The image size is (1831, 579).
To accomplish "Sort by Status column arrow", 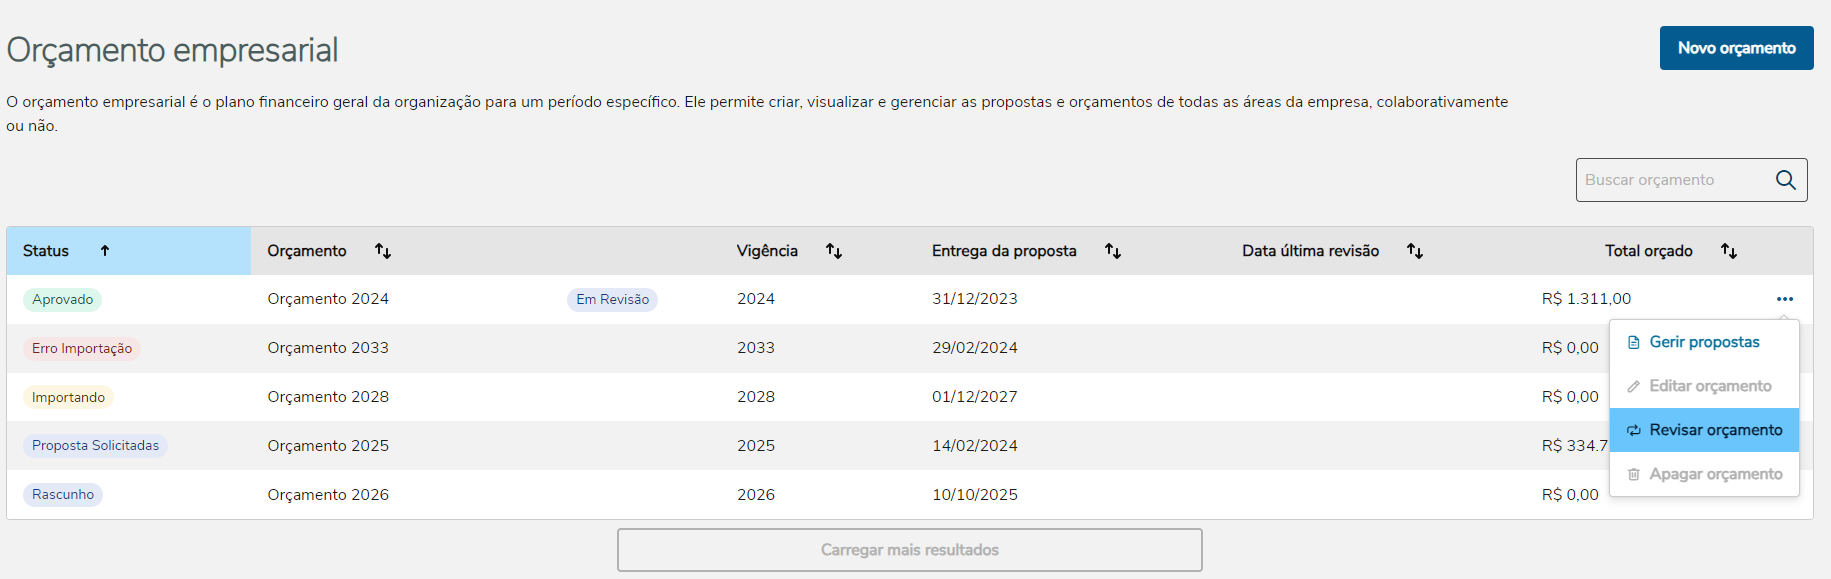I will 105,251.
